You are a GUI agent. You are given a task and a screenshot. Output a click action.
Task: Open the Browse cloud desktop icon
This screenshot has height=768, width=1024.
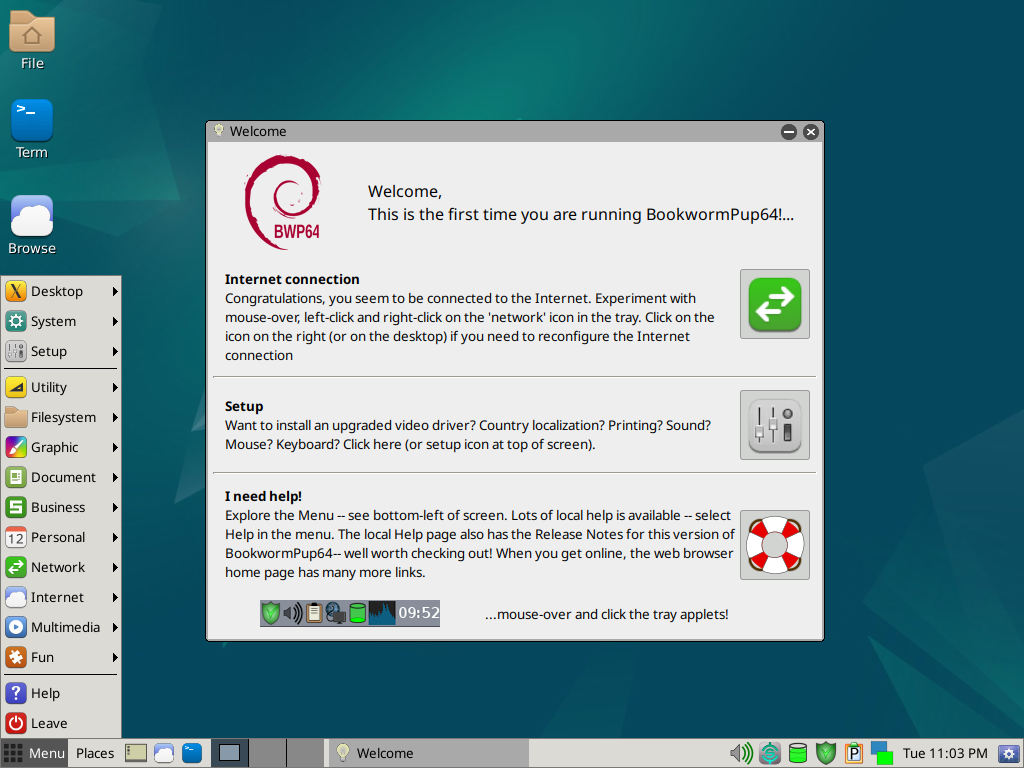point(31,225)
